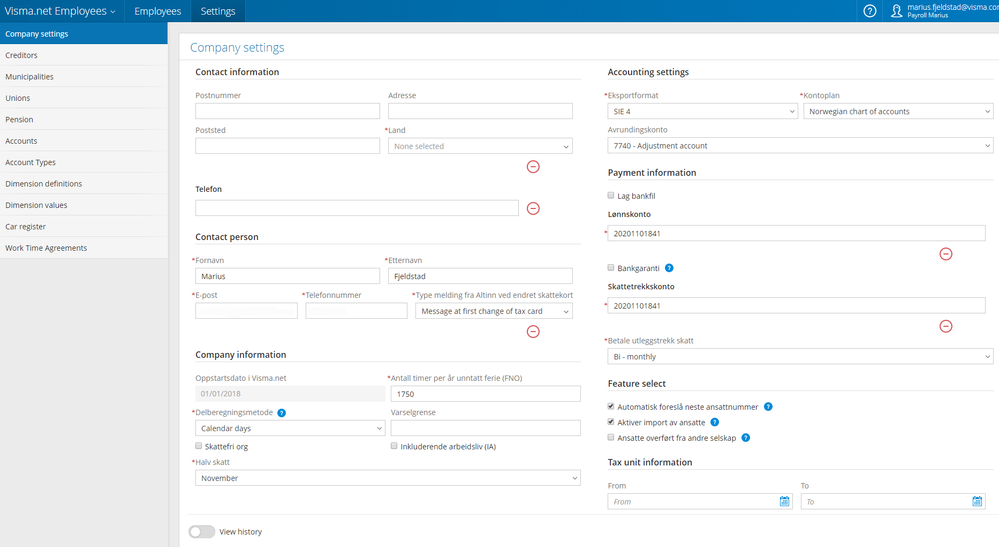
Task: Show help info next to Bankgaranti
Action: (669, 268)
